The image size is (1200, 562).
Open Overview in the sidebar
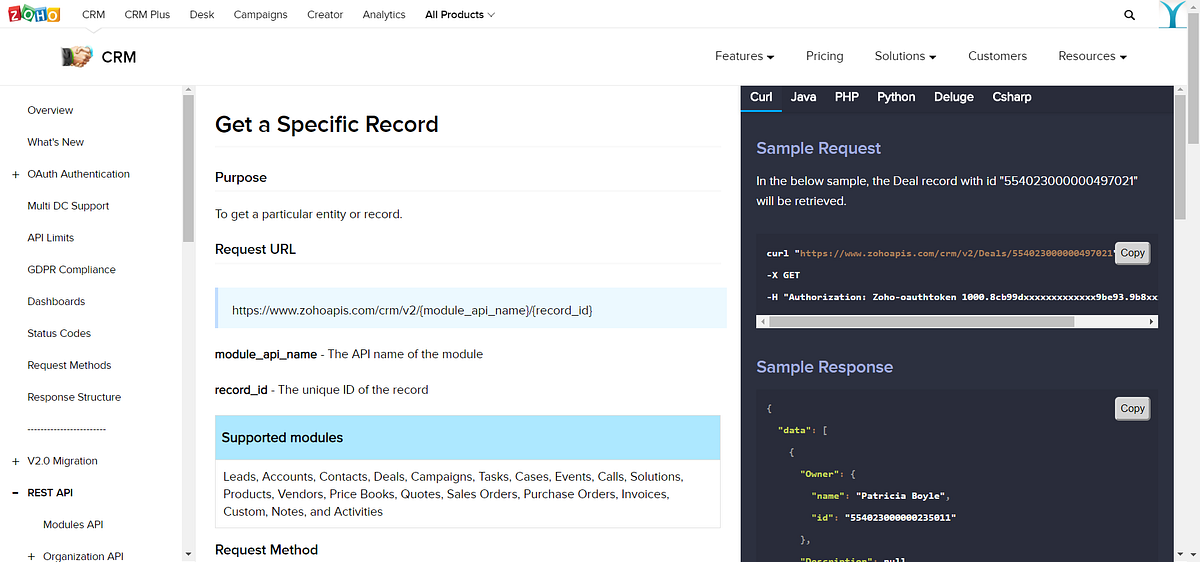(50, 111)
